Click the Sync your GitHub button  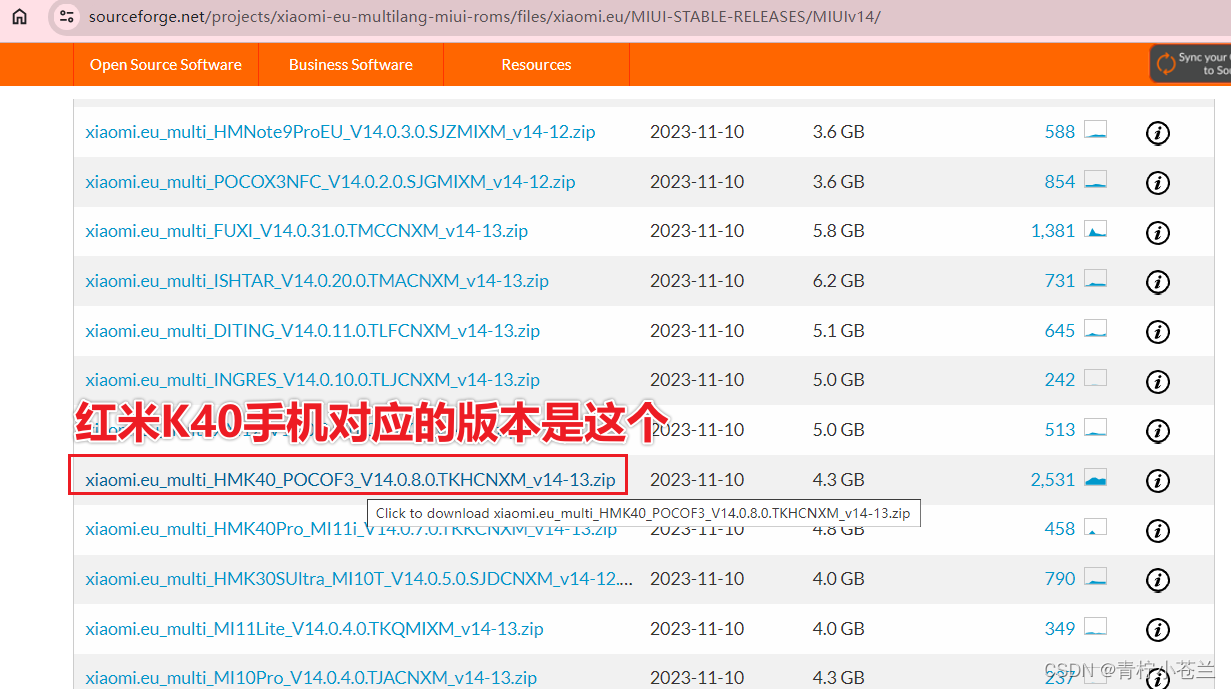(x=1191, y=64)
